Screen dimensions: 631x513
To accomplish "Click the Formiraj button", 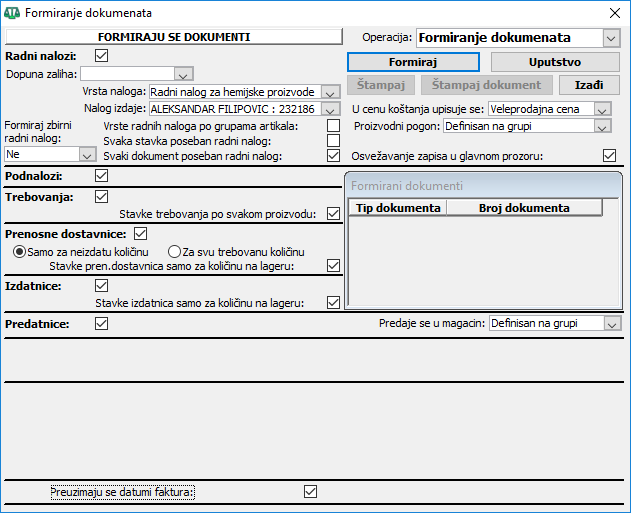I will coord(413,62).
